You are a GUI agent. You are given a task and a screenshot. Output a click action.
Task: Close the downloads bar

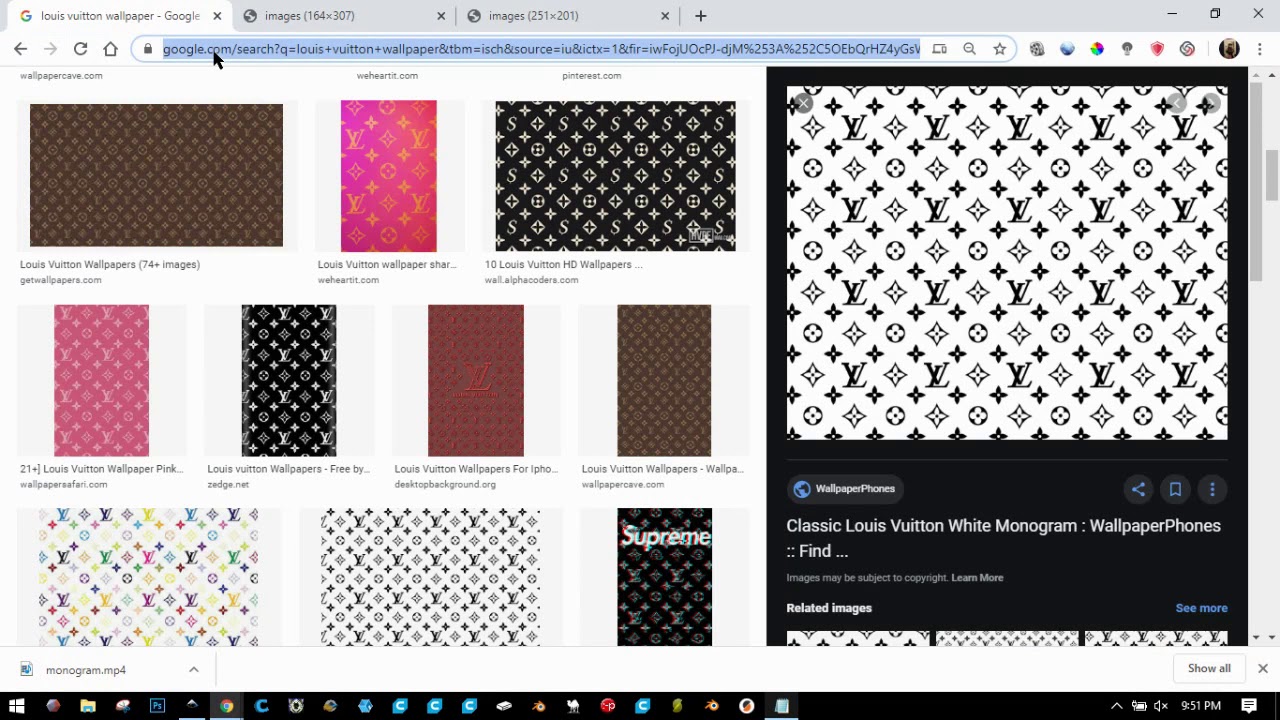point(1262,668)
